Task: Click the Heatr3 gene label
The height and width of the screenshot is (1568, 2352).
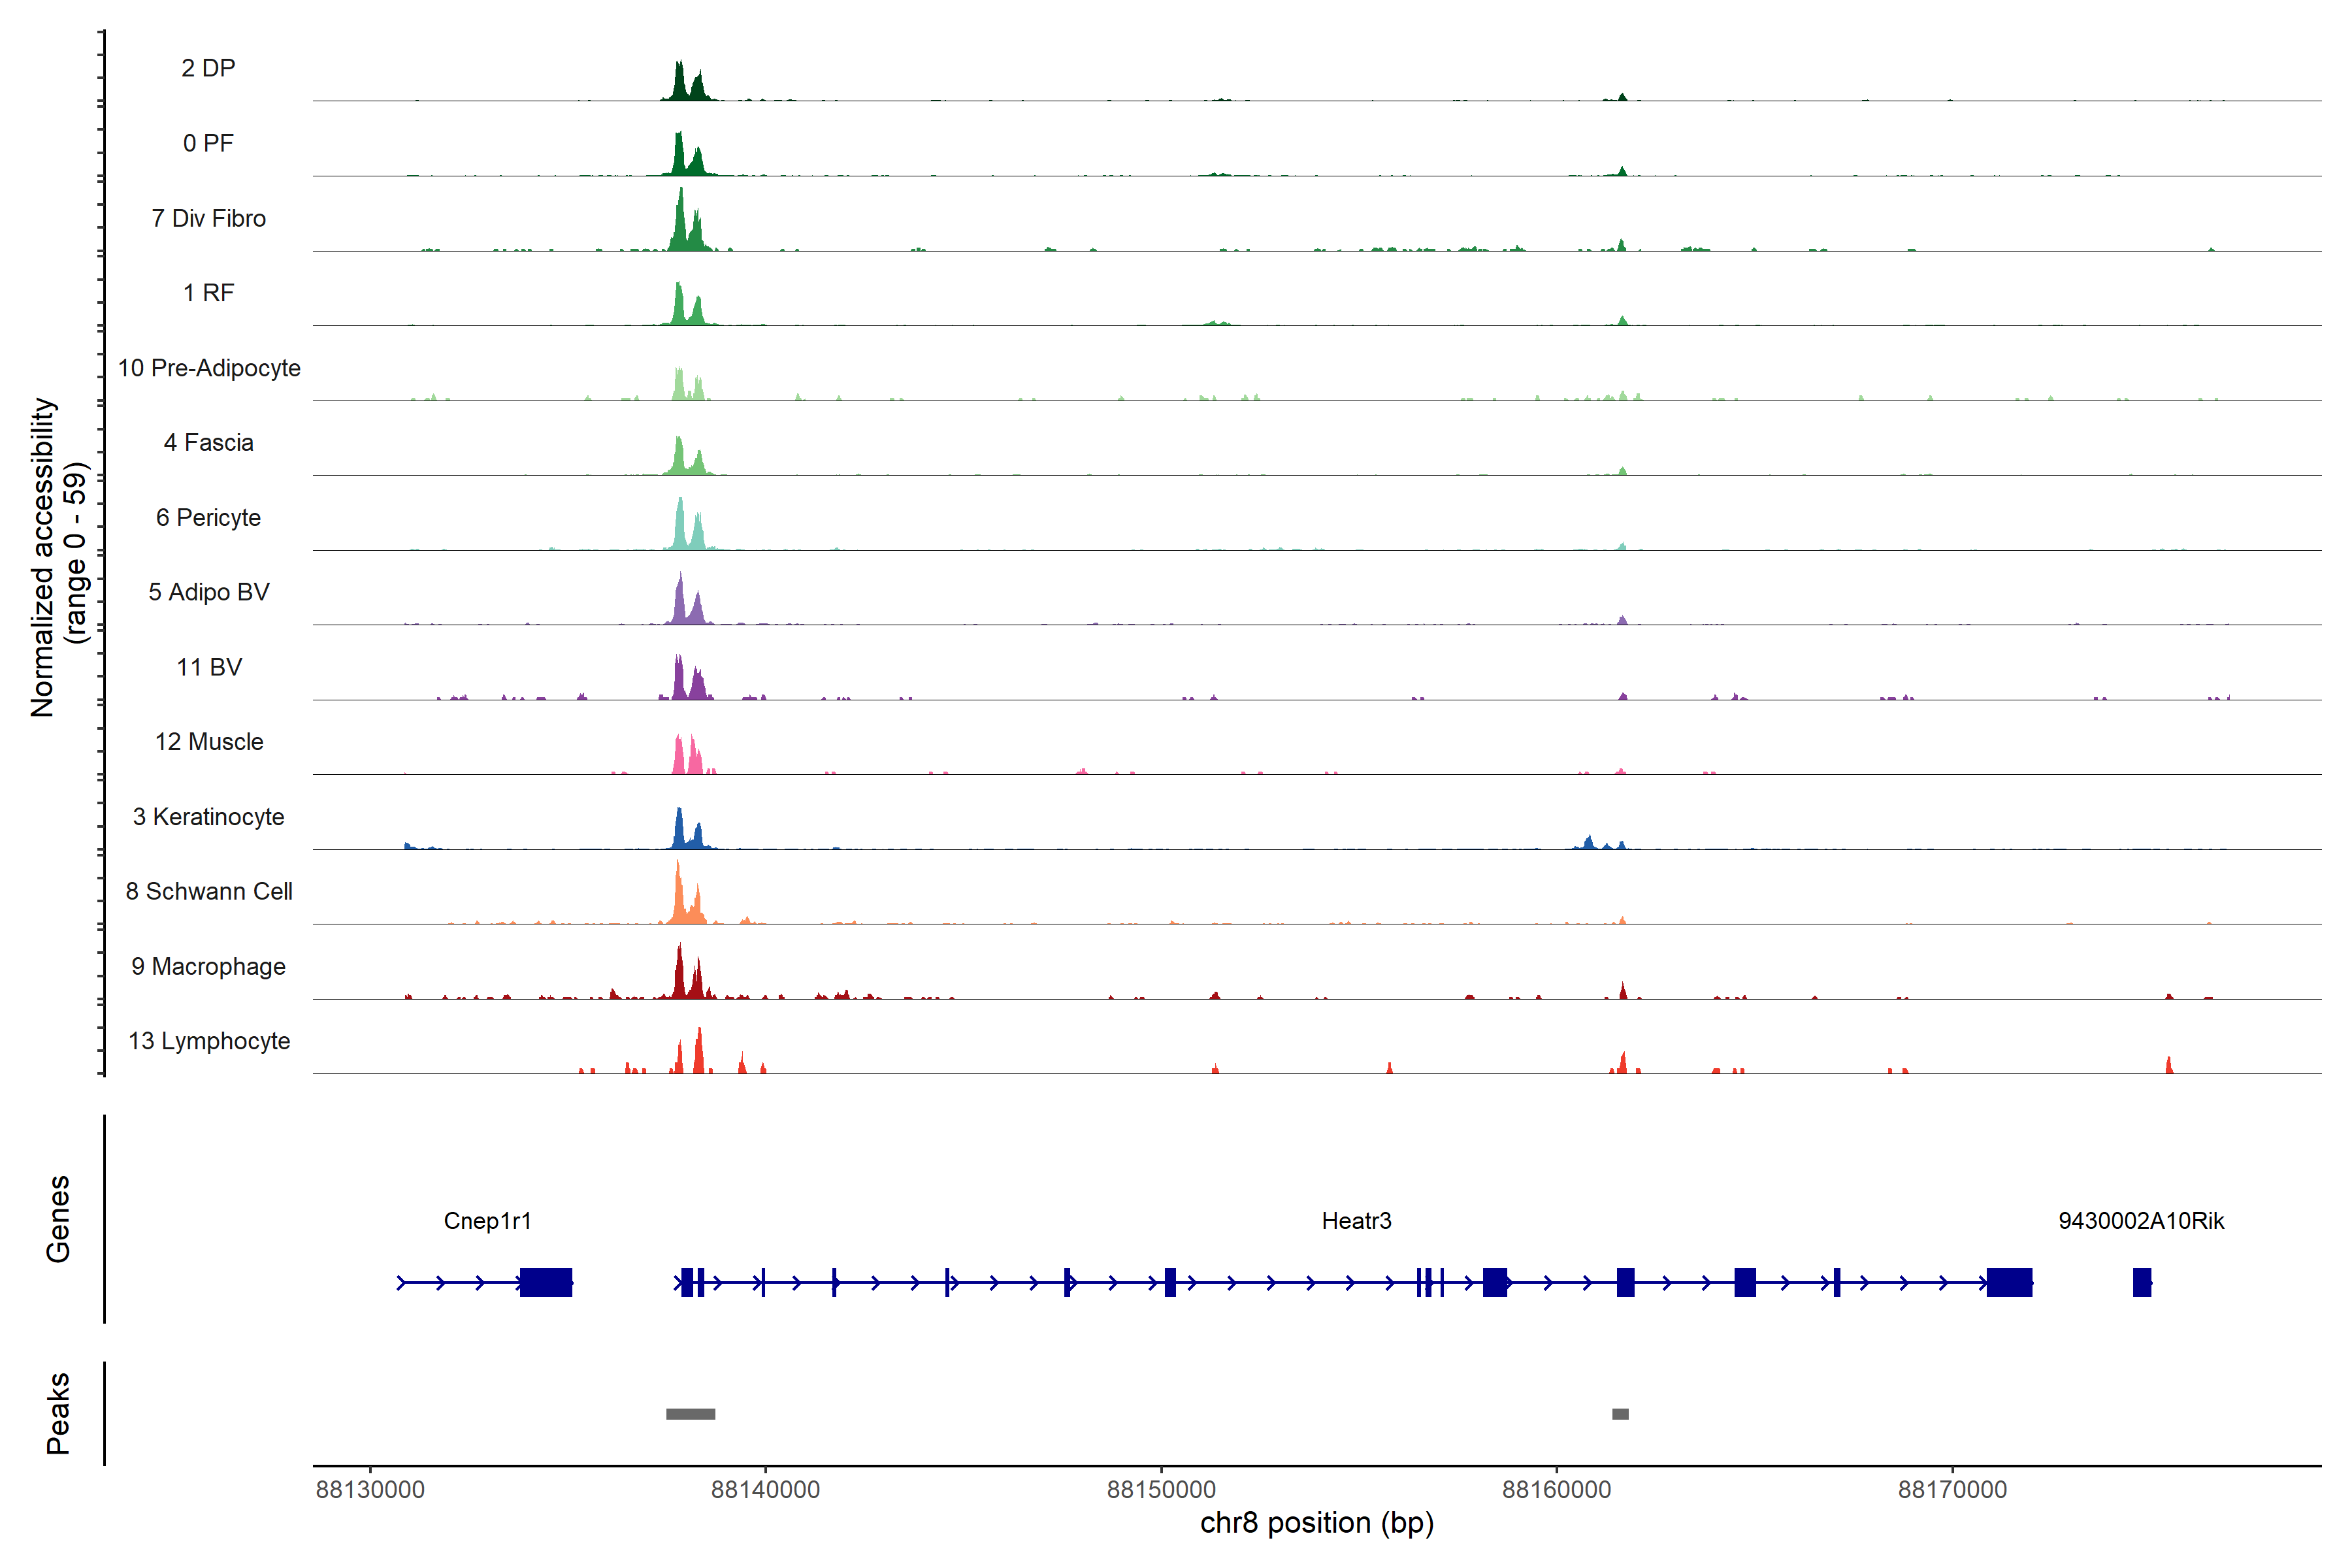Action: click(1356, 1220)
